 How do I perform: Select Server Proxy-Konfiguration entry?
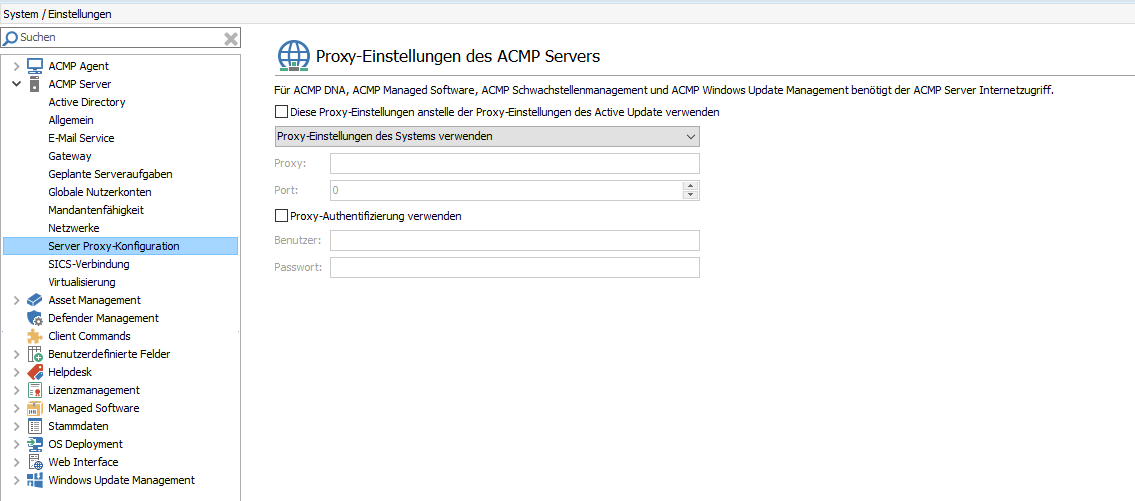120,246
